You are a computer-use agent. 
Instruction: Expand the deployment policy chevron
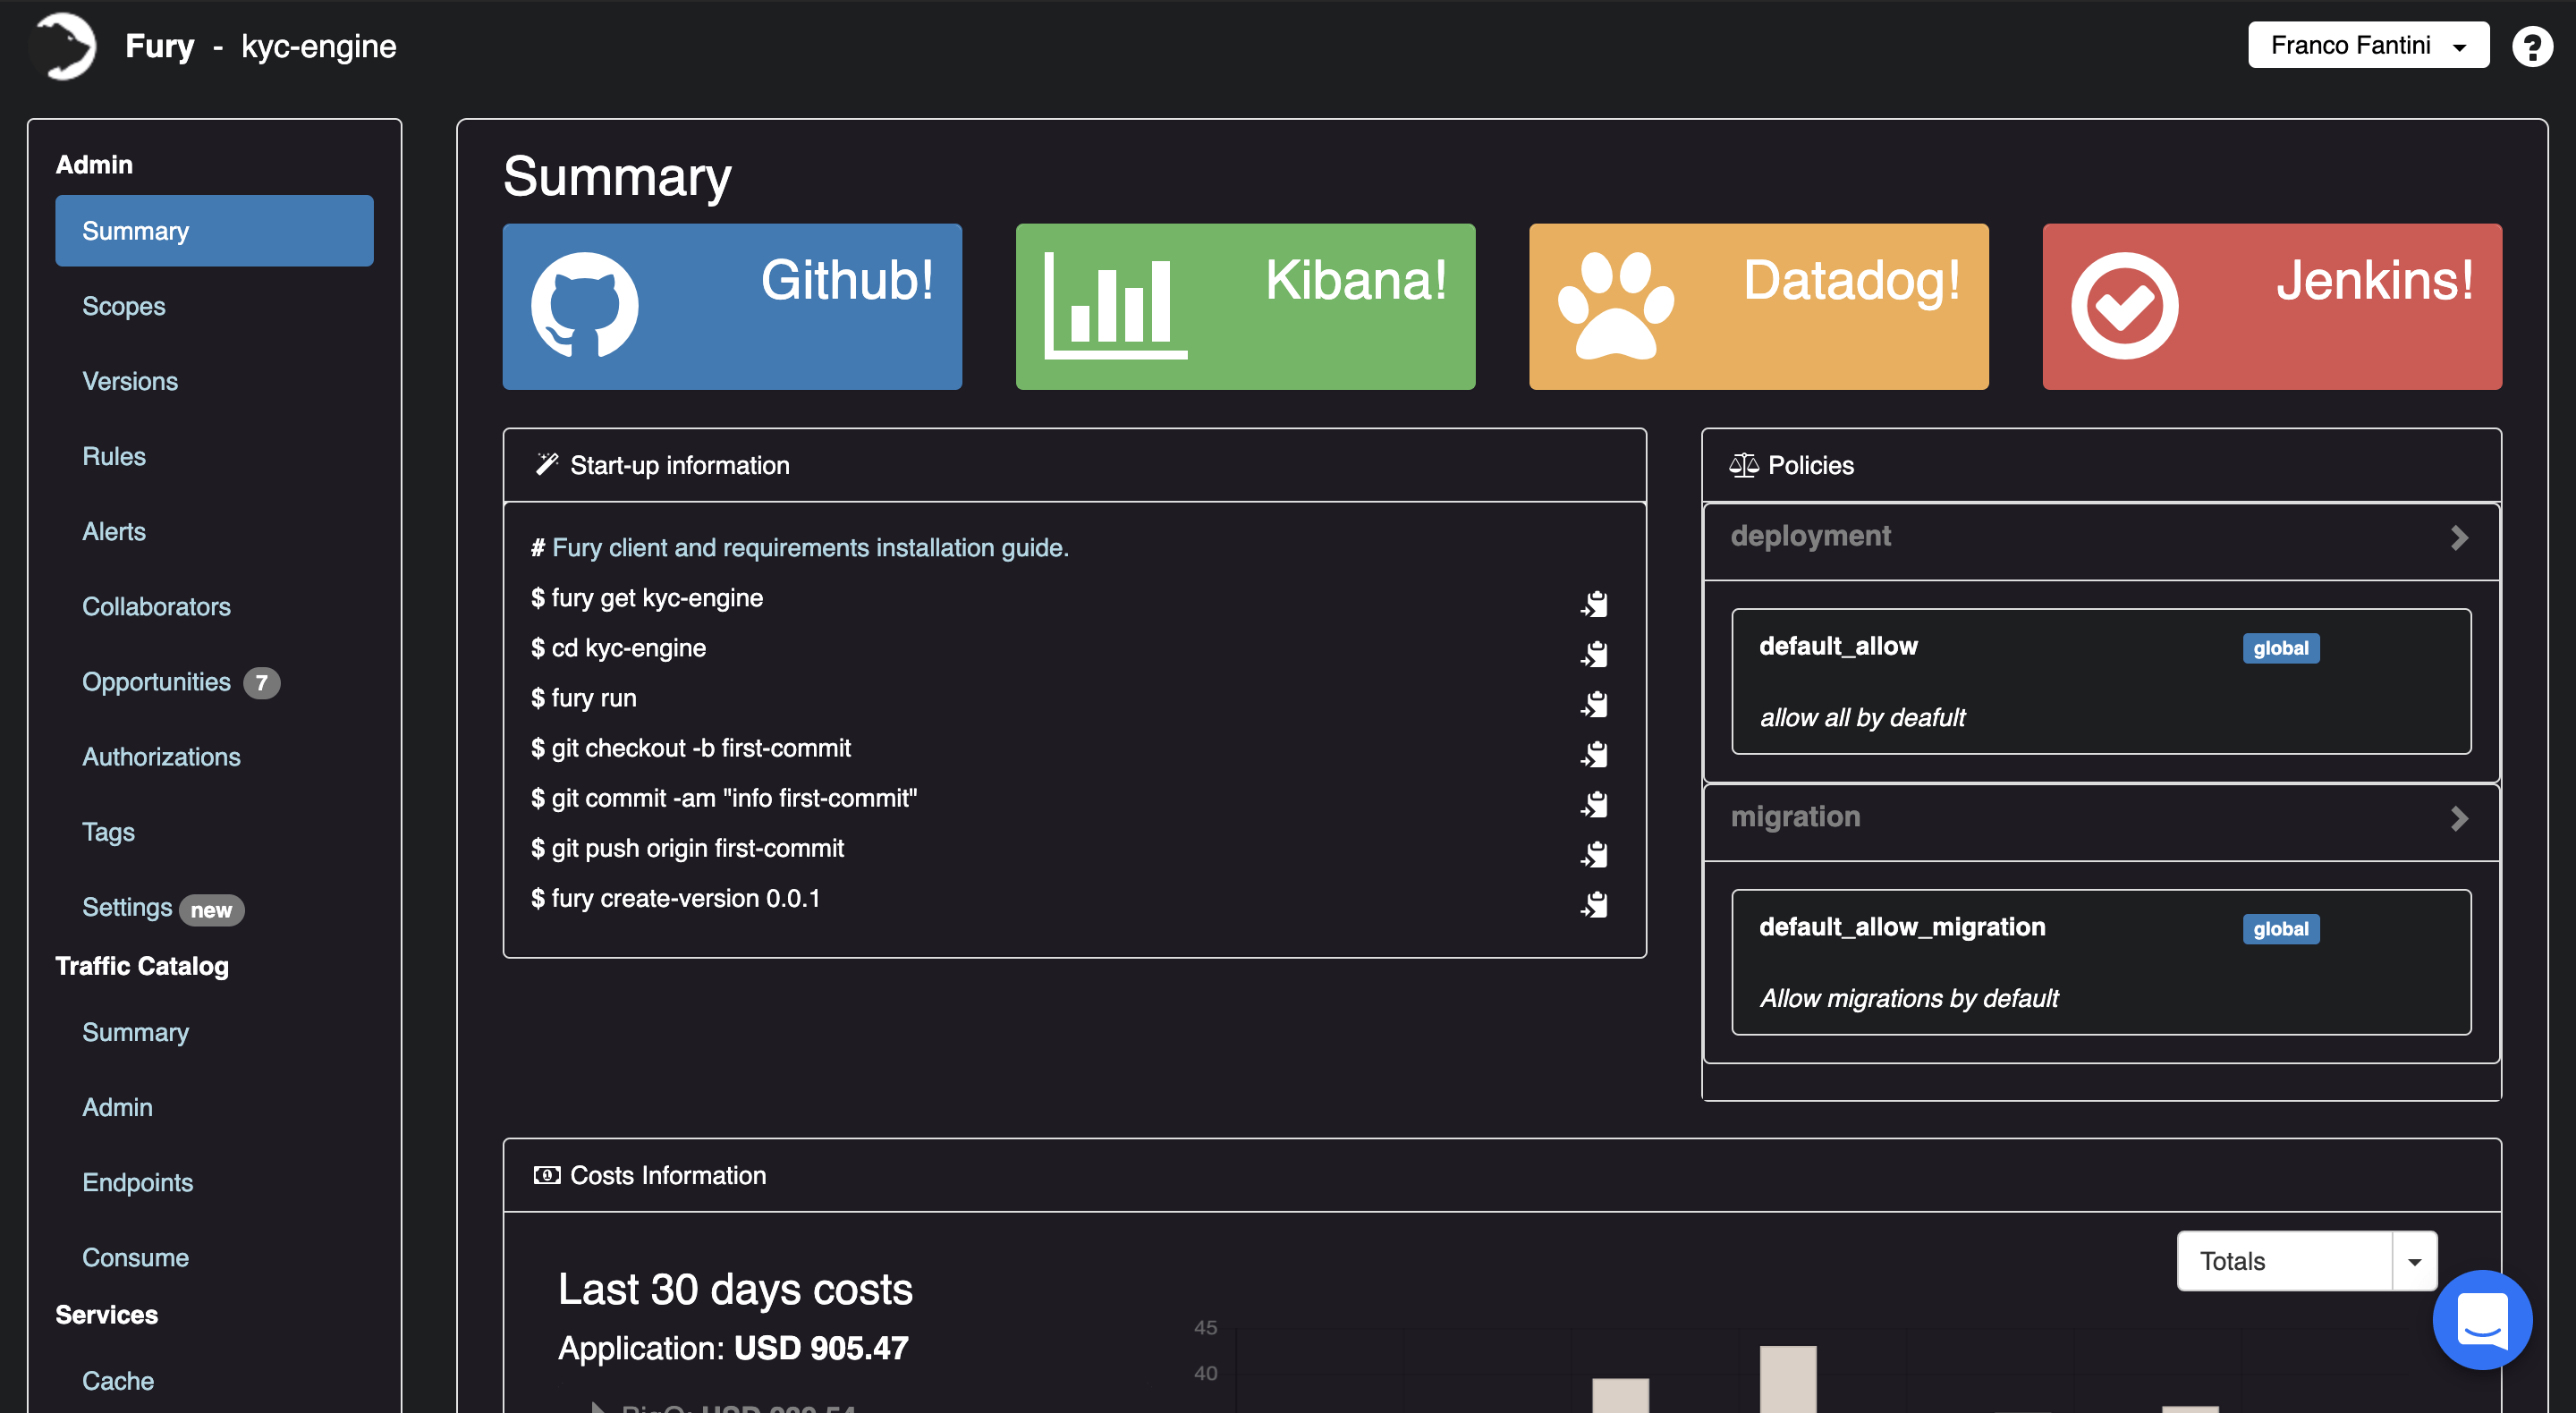pos(2459,538)
